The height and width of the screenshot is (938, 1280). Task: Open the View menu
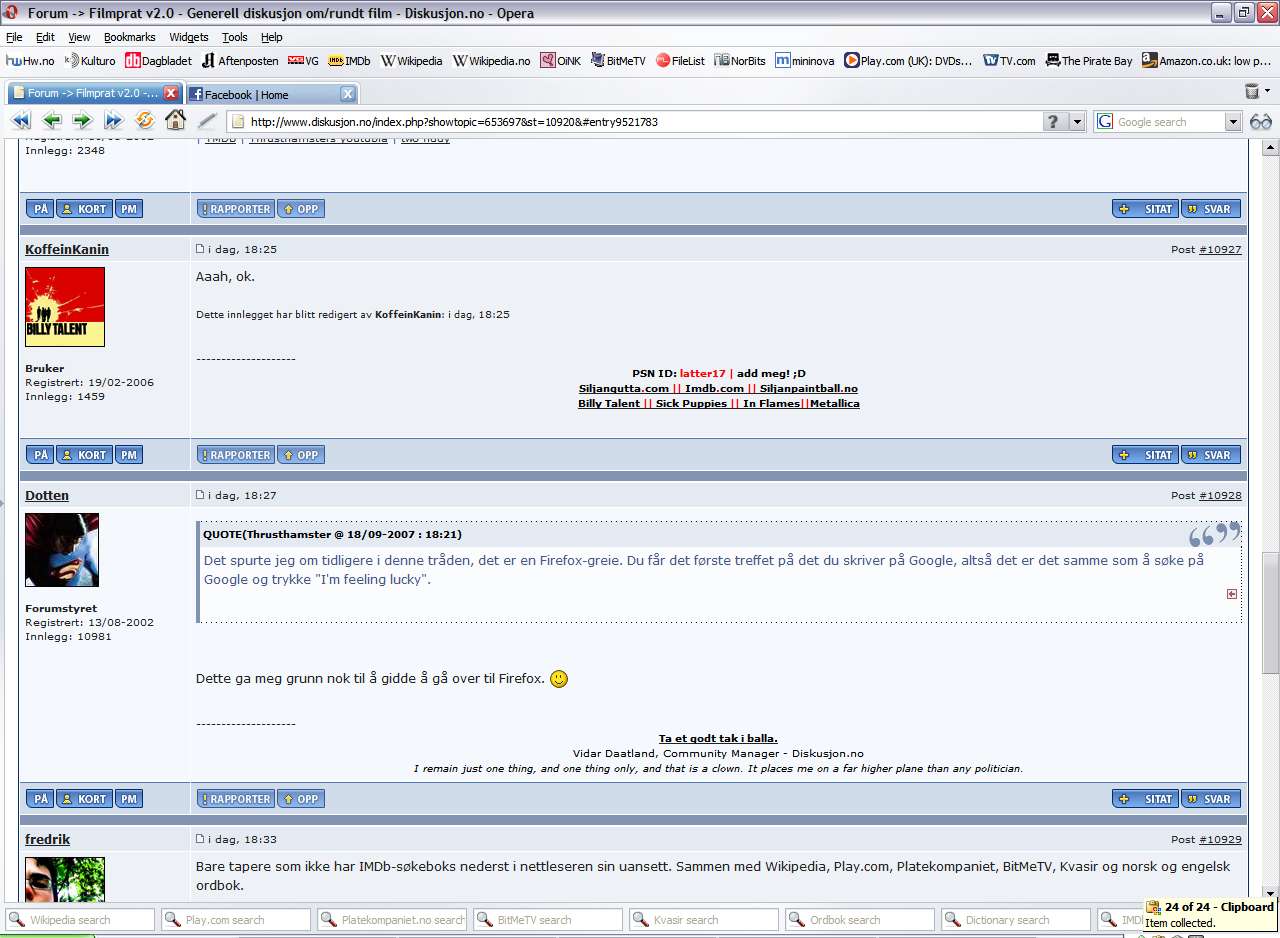[79, 37]
